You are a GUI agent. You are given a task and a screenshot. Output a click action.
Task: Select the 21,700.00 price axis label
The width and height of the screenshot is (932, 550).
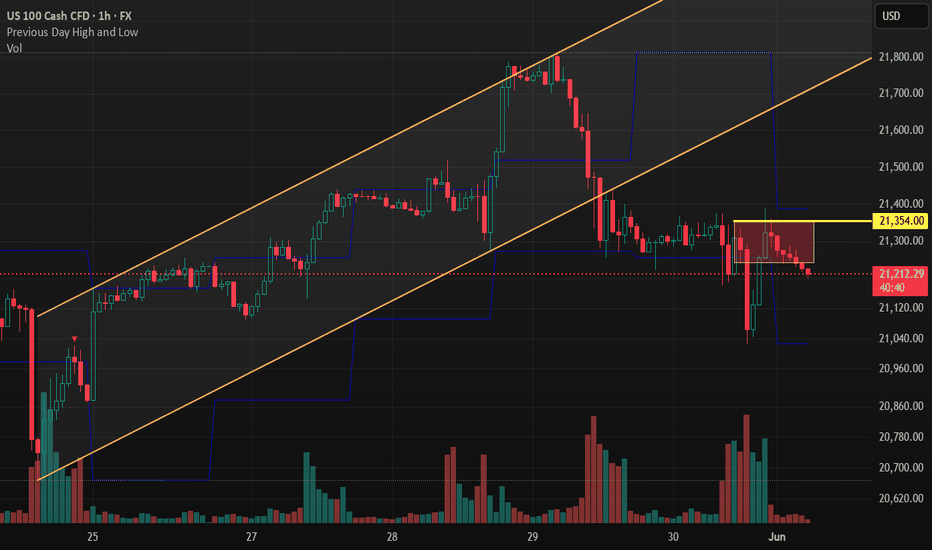[901, 93]
